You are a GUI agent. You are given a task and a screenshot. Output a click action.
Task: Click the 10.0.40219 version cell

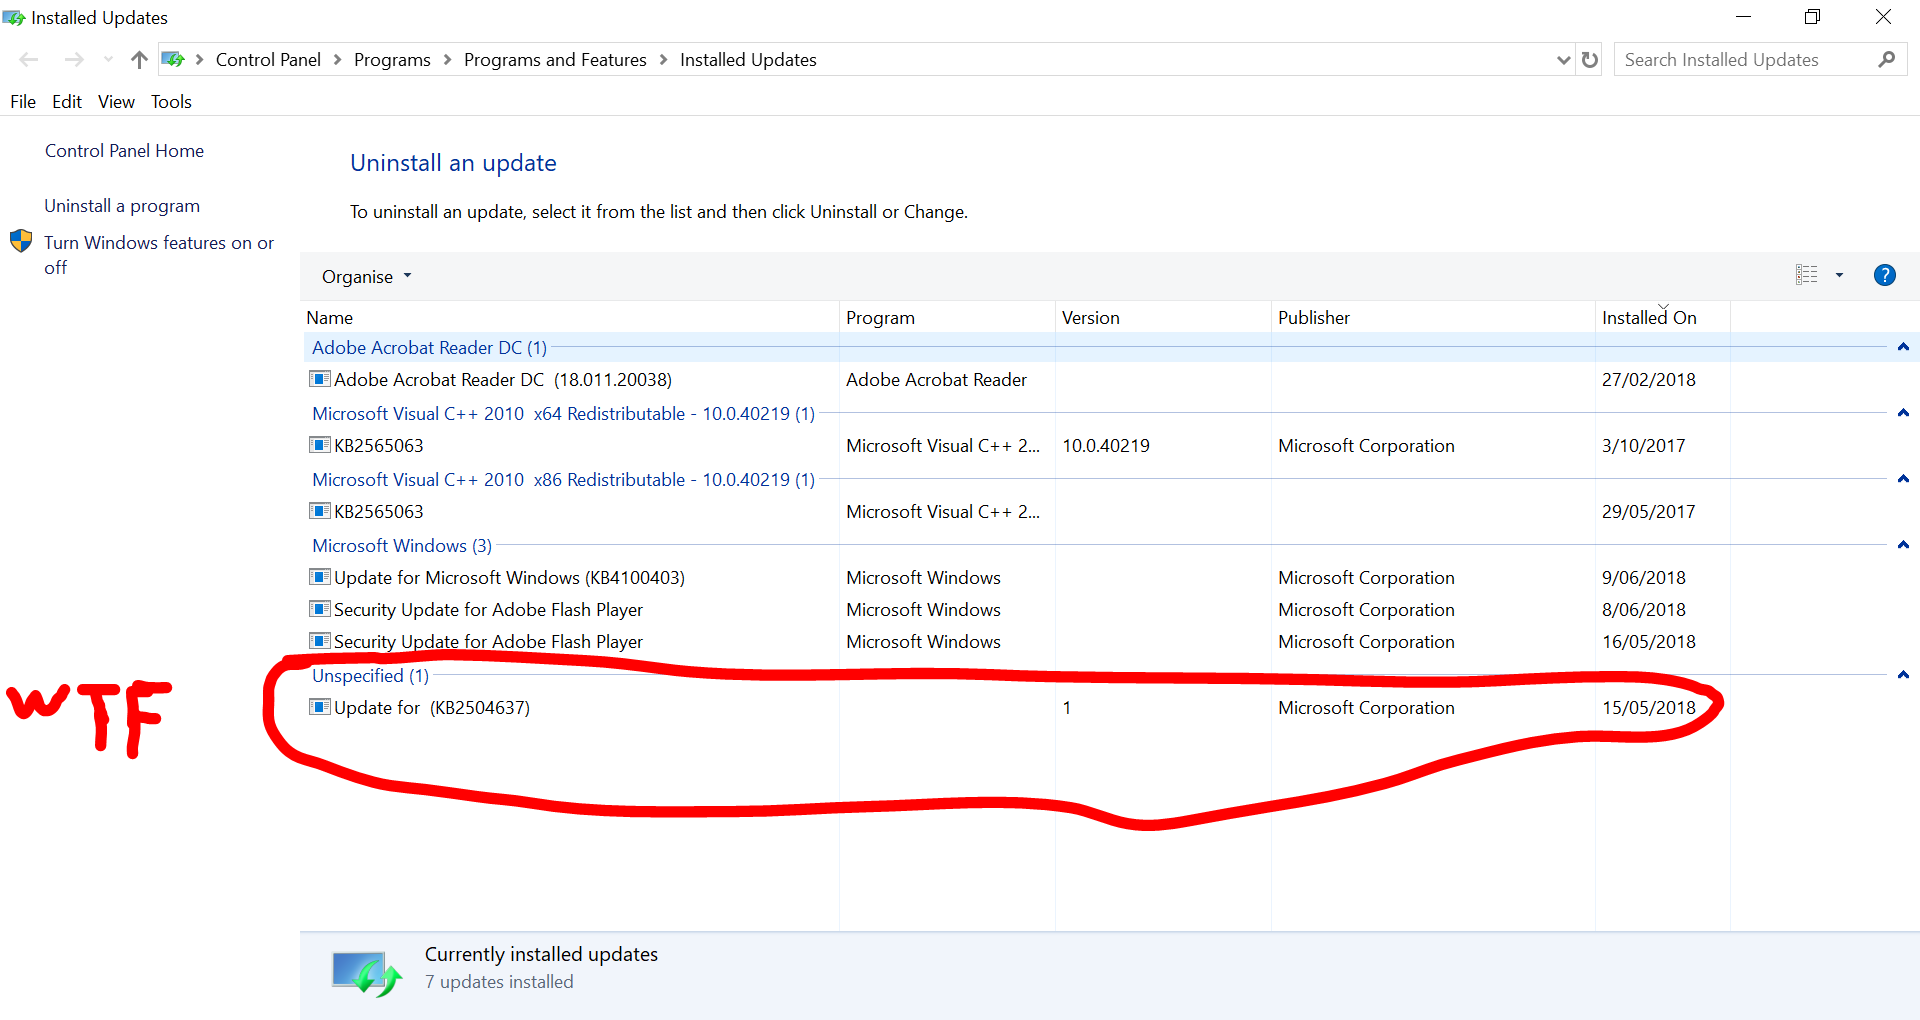coord(1106,446)
